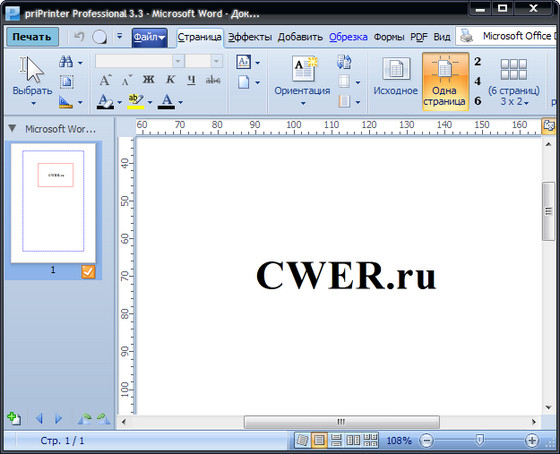Screen dimensions: 560x454
Task: Click the ruler measure tool icon
Action: [x=66, y=102]
